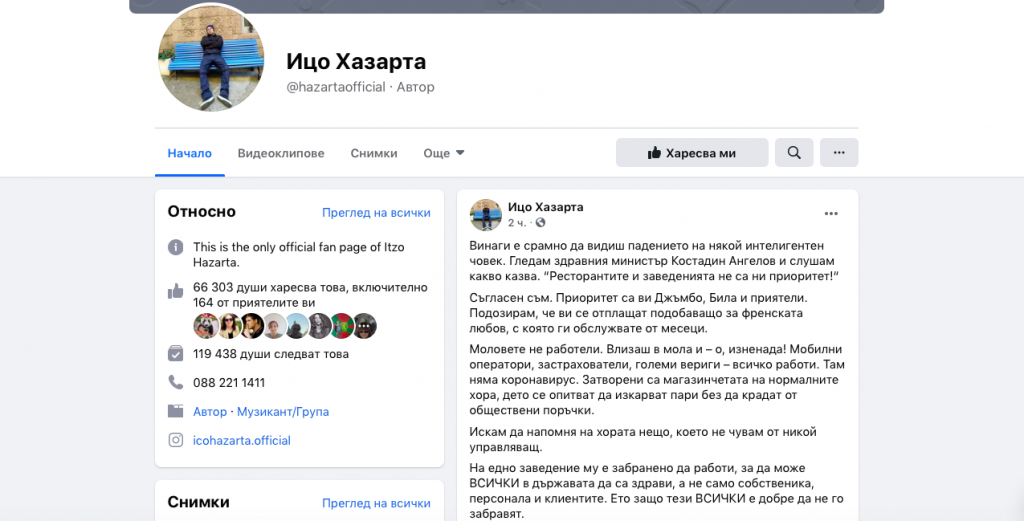Open the page's three-dot options menu

point(839,153)
